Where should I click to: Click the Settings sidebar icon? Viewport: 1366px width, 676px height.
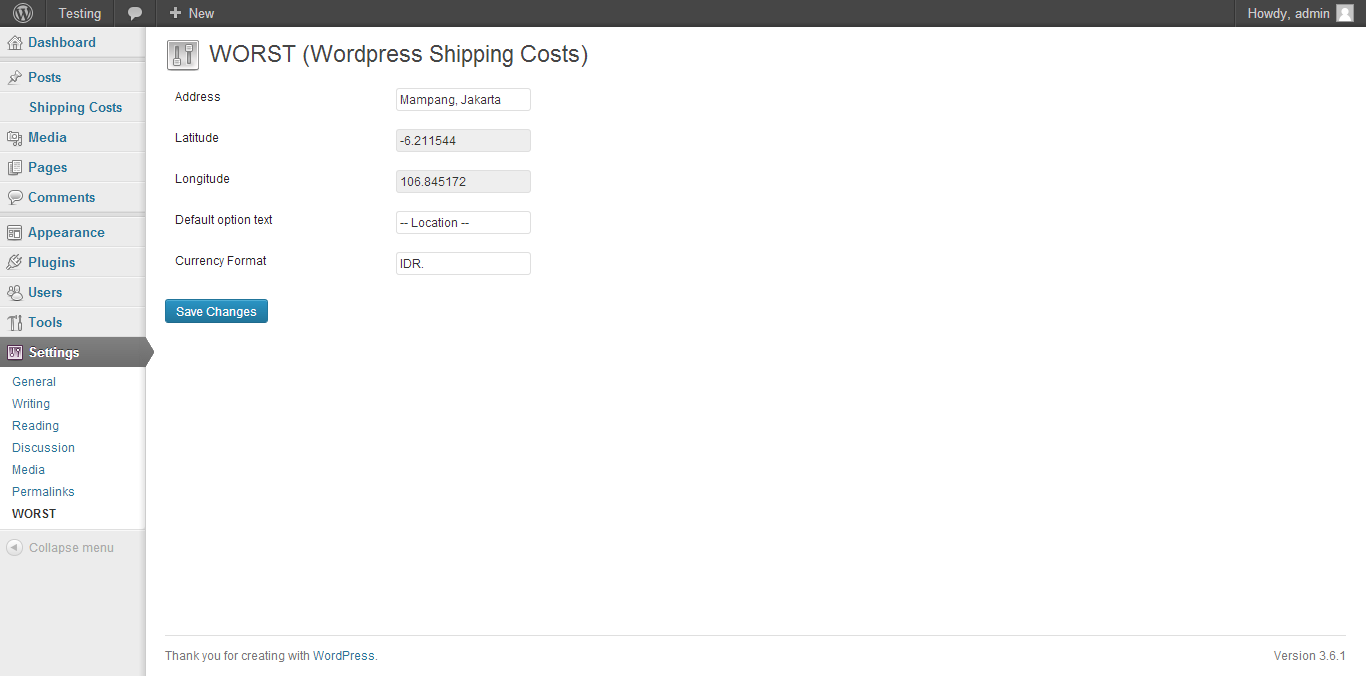click(15, 353)
